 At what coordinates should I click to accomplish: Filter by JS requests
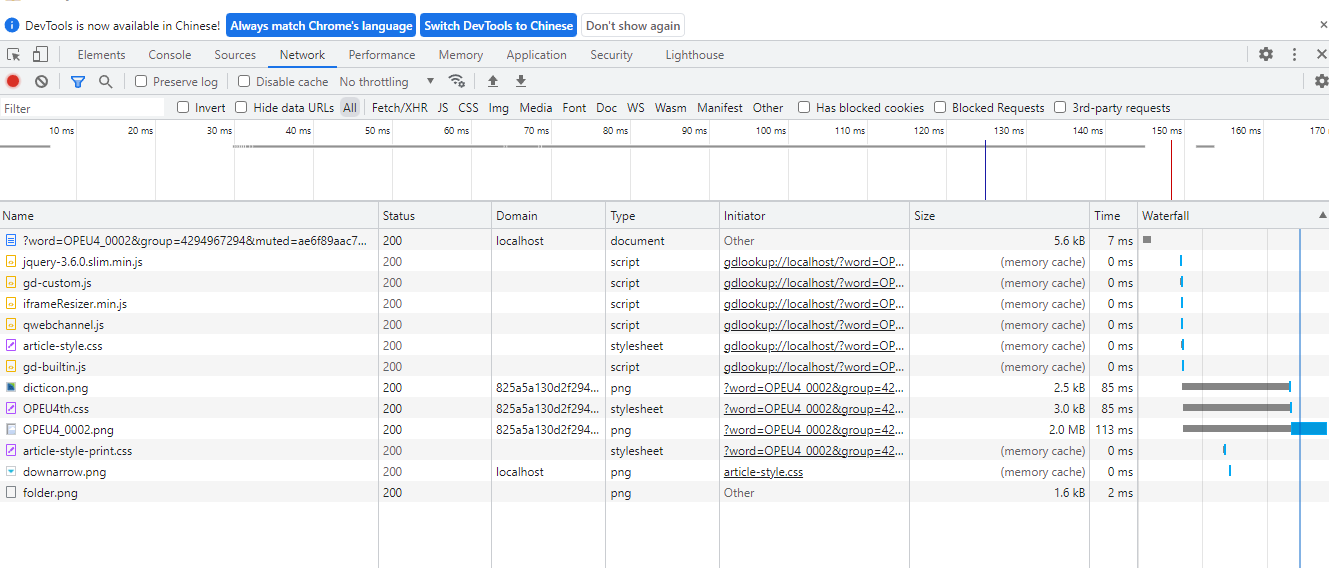(x=442, y=107)
